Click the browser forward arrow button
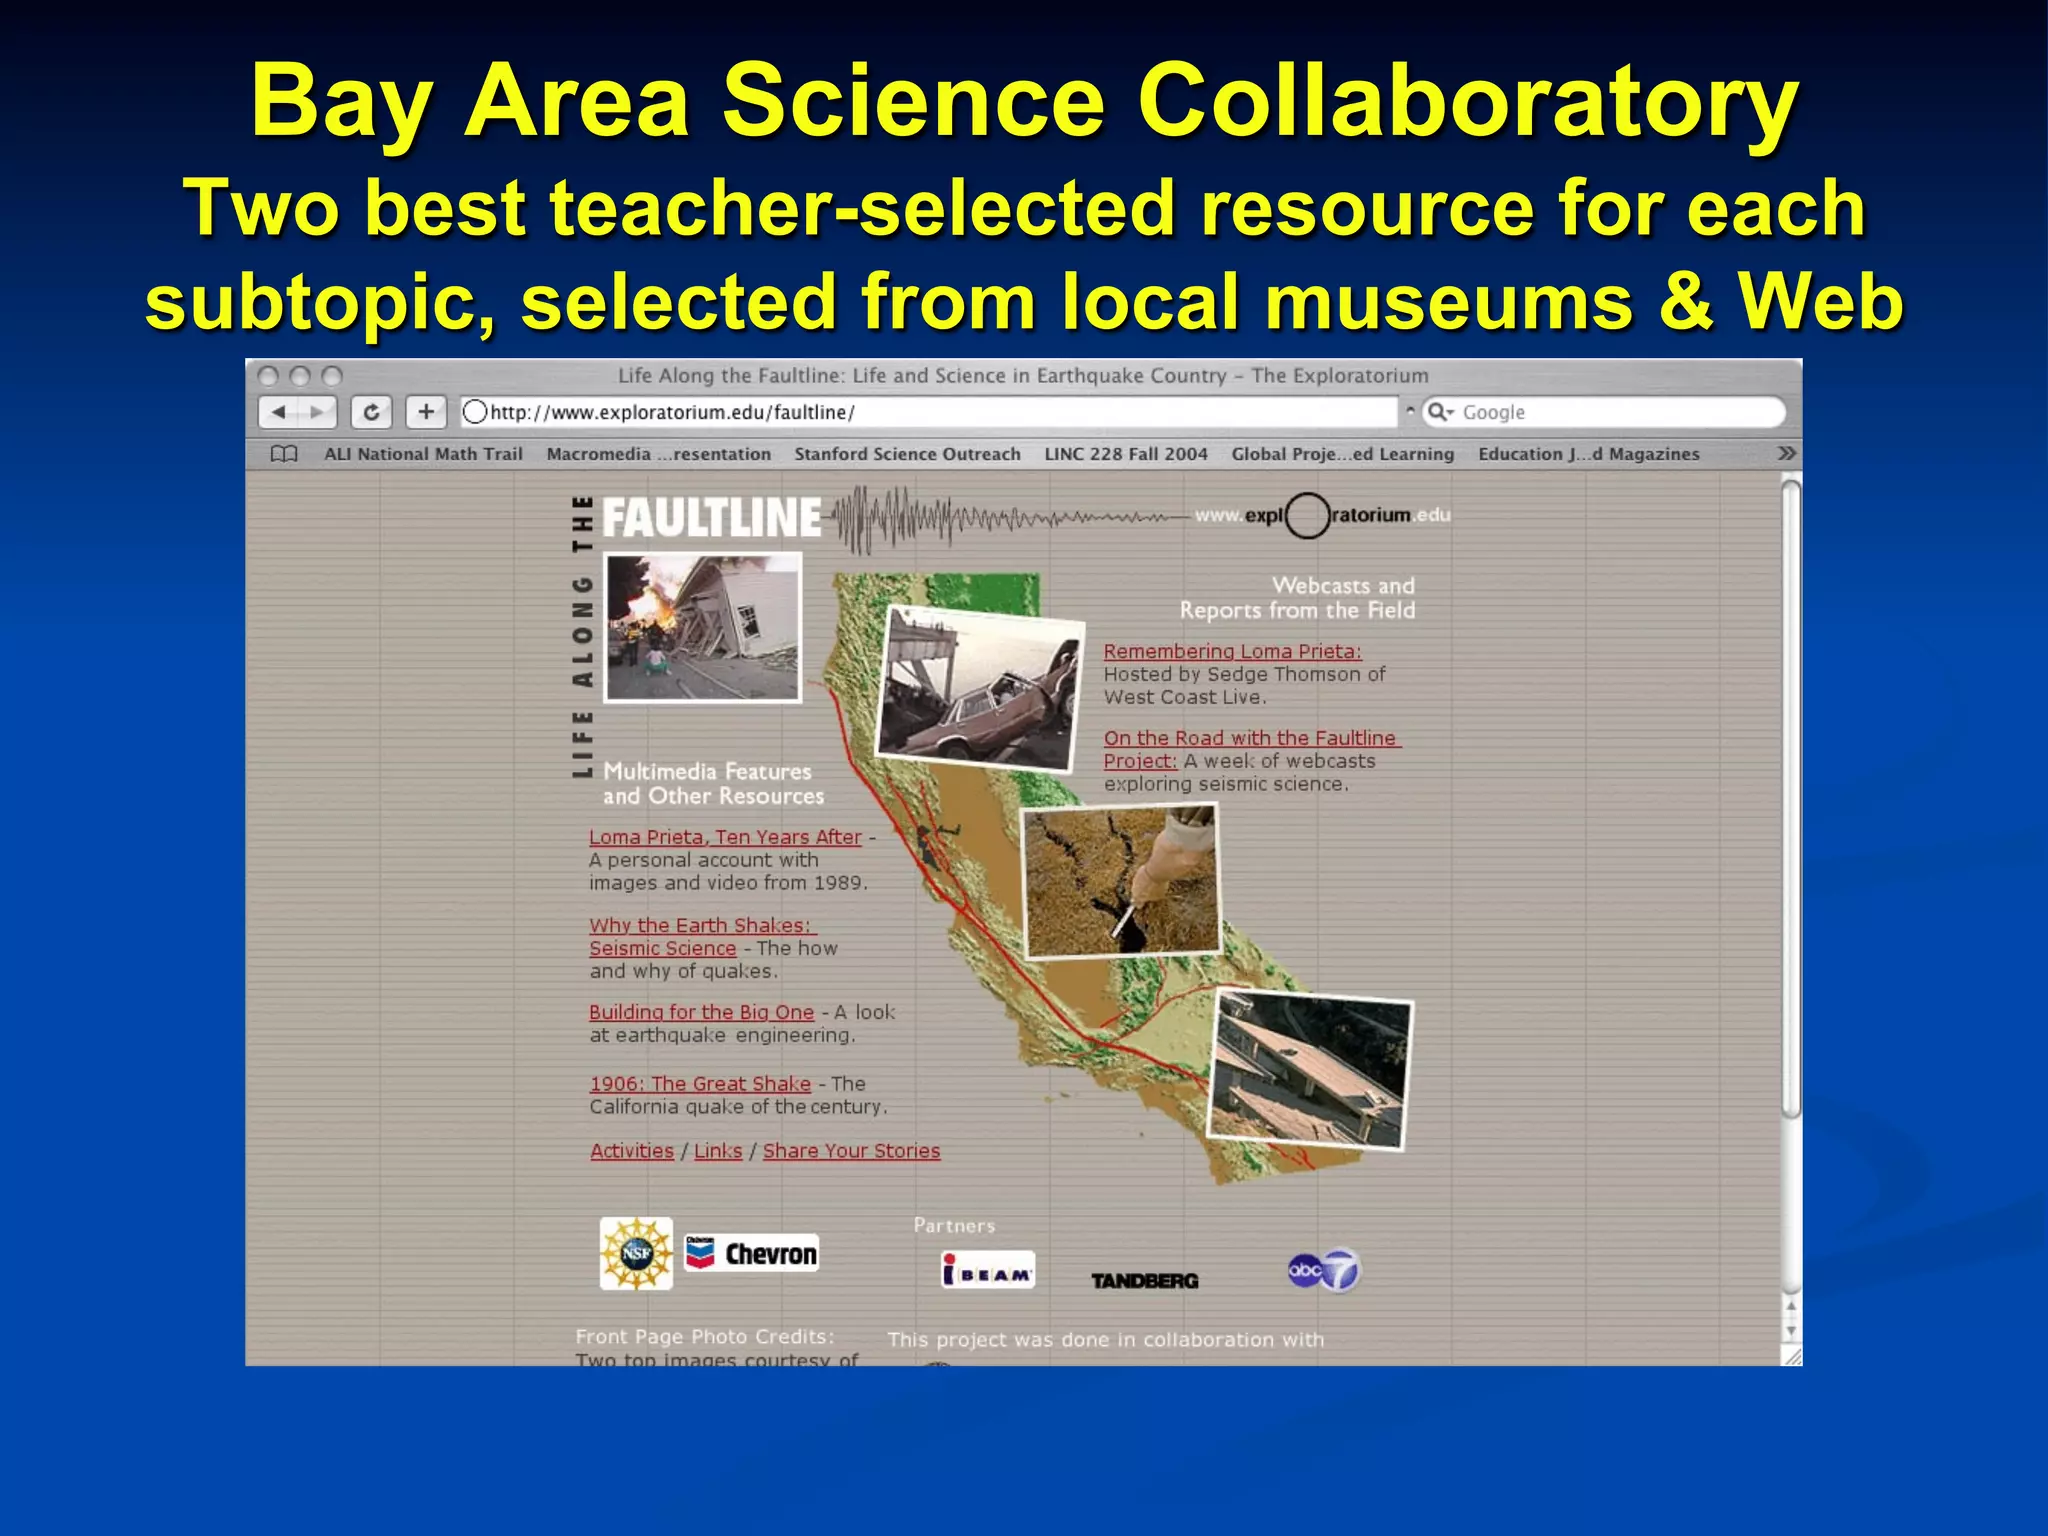 (317, 412)
